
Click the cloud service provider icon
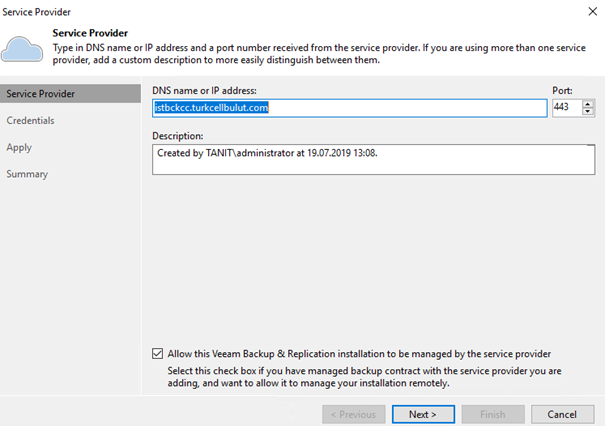(22, 49)
